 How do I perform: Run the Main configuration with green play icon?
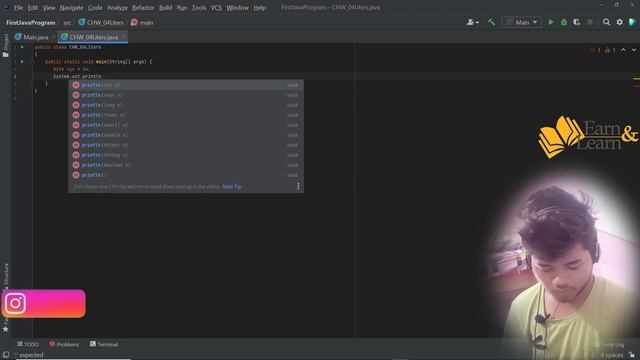point(551,22)
